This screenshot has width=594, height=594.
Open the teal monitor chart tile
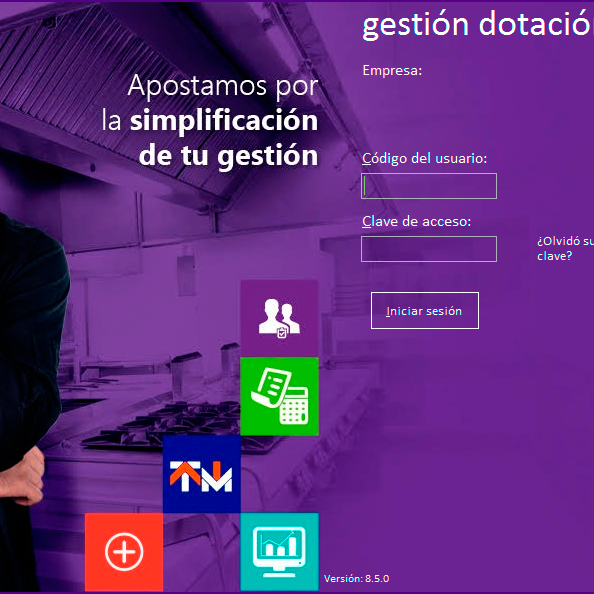279,552
